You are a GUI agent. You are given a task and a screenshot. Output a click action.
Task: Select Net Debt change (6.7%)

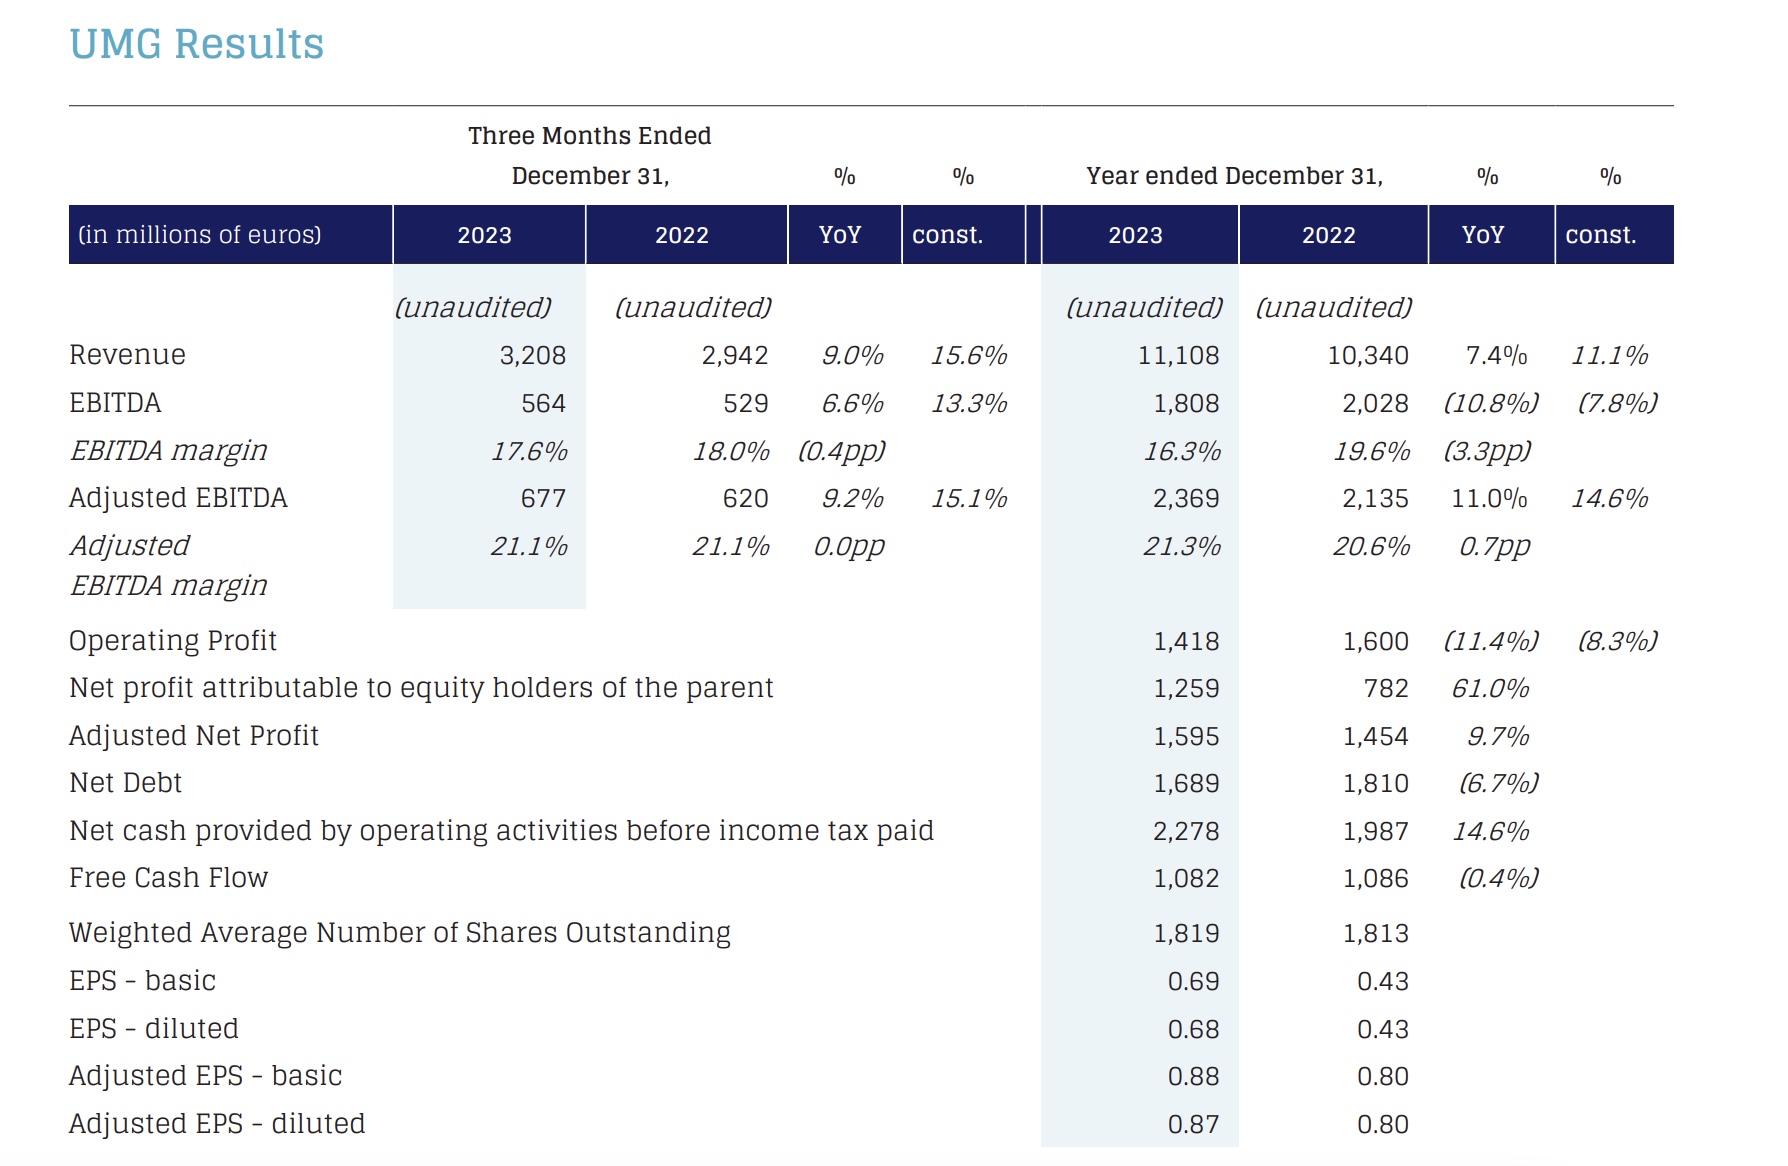(1498, 784)
